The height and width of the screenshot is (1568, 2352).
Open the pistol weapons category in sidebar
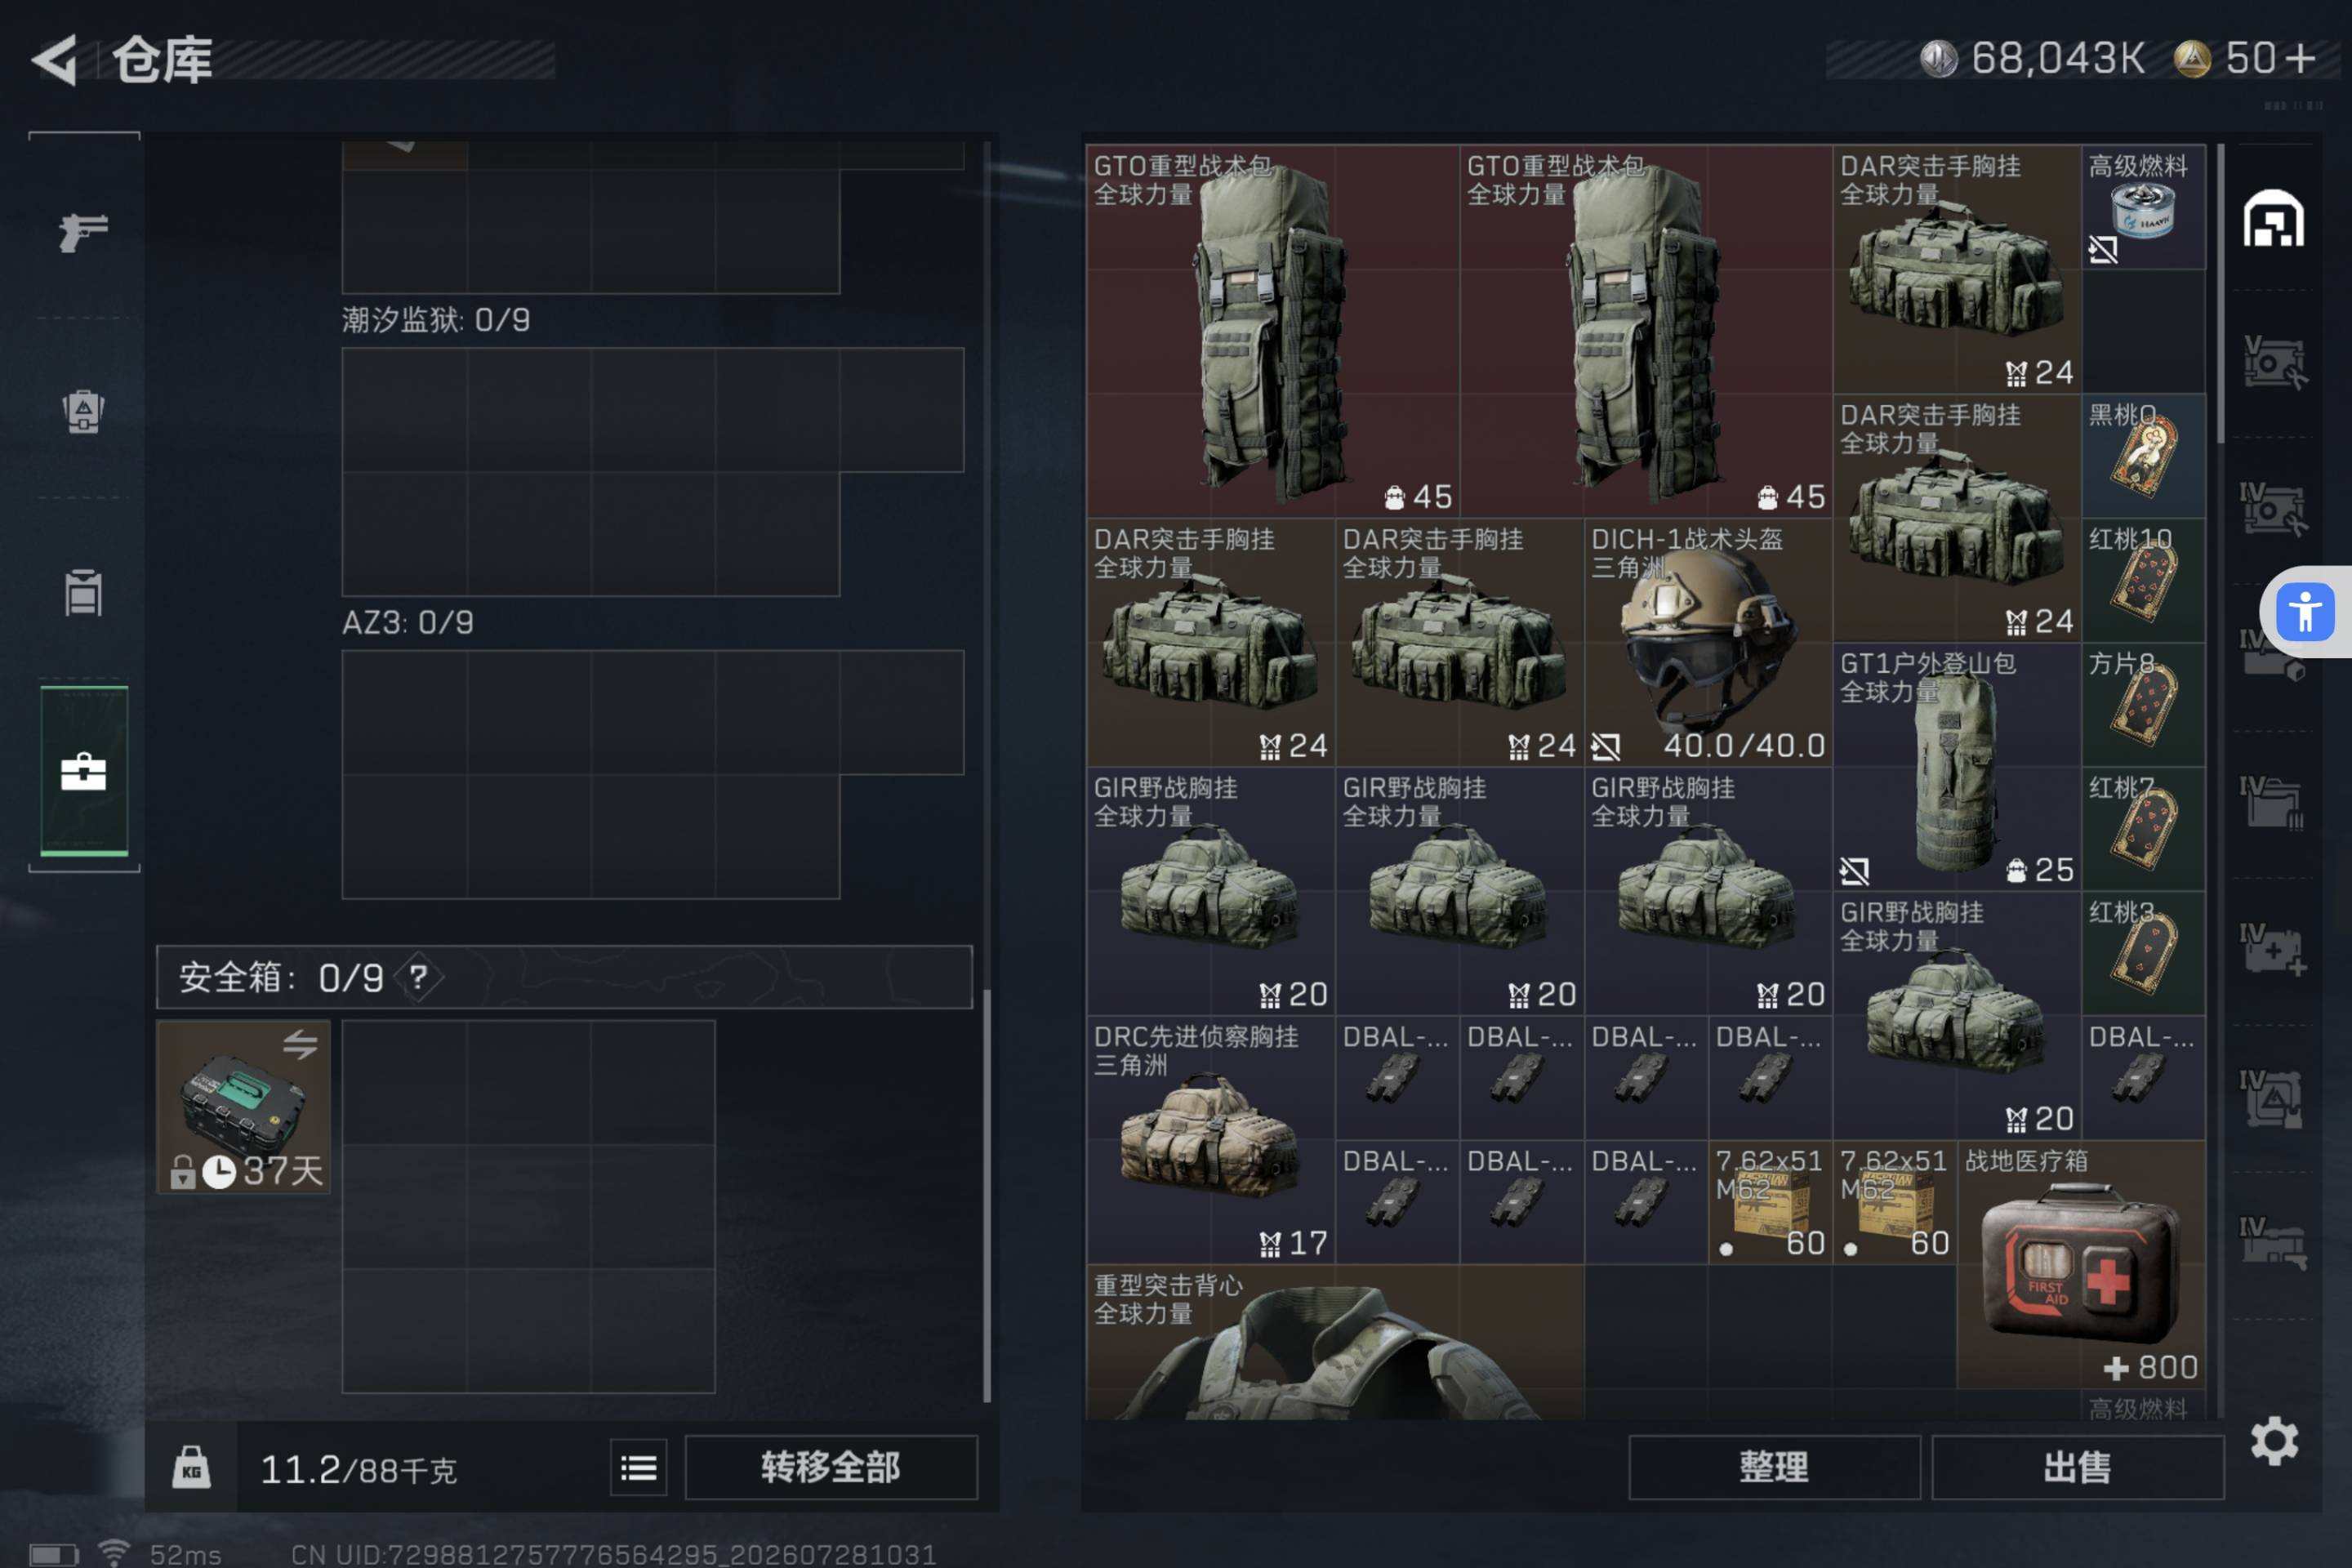pos(83,232)
